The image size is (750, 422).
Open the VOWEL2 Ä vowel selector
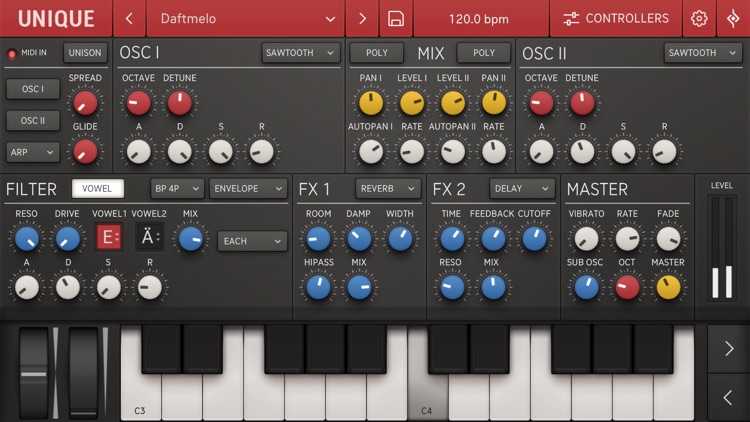[x=150, y=237]
